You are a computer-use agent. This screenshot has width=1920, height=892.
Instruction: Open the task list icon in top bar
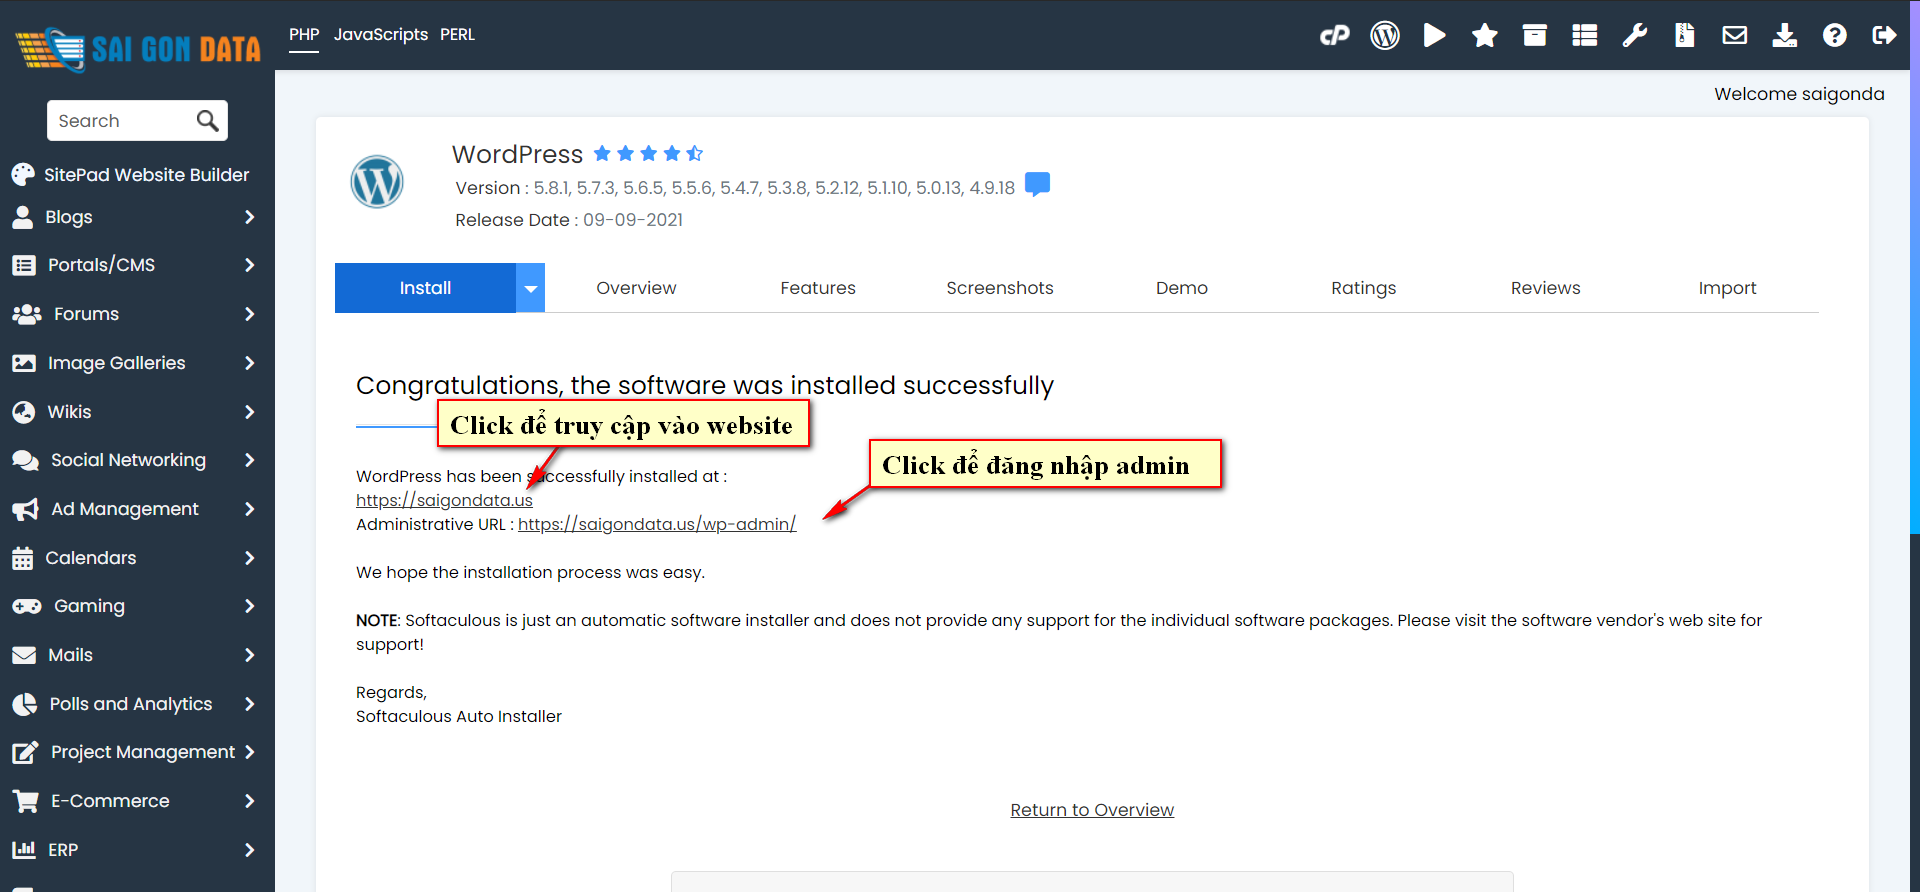[x=1585, y=36]
